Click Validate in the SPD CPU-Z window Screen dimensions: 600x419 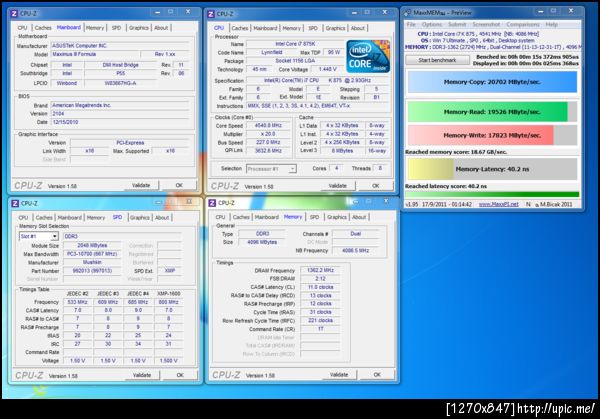pyautogui.click(x=142, y=375)
